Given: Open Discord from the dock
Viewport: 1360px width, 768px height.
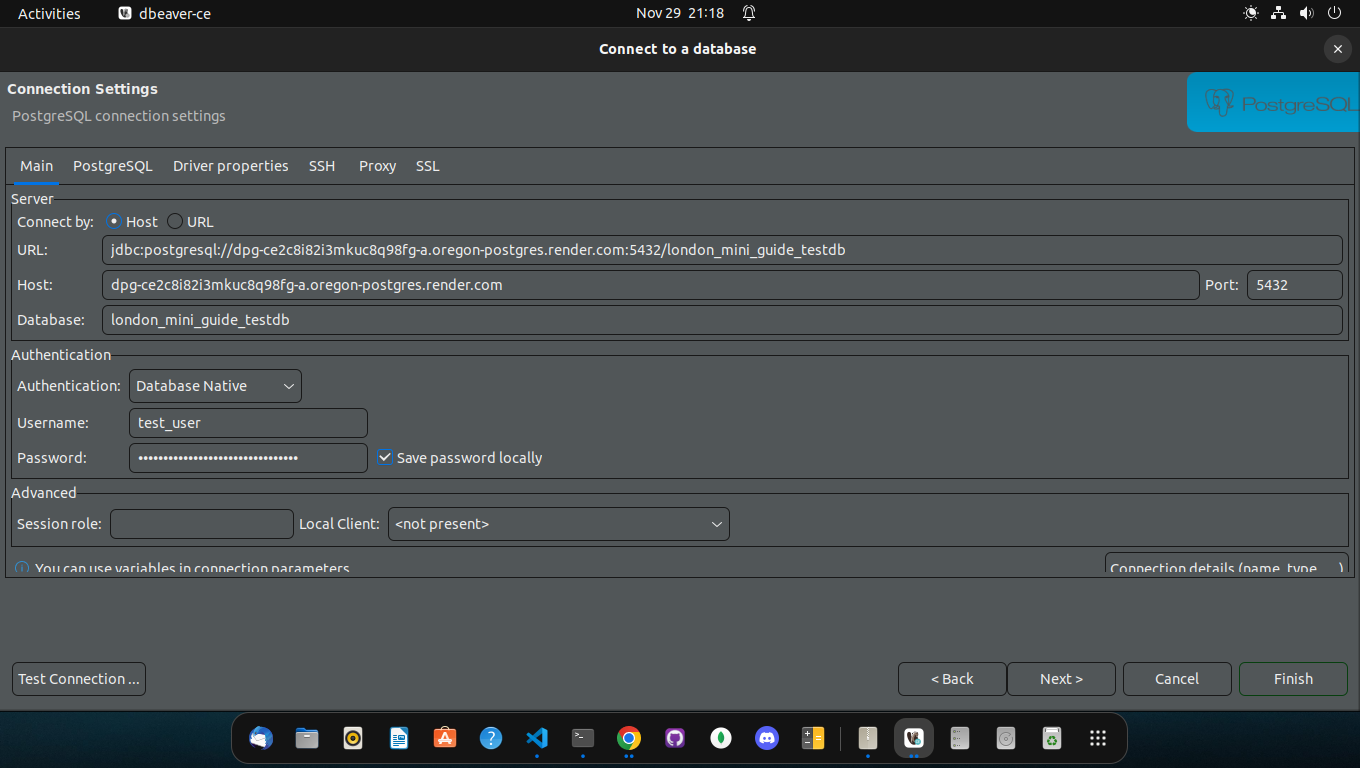Looking at the screenshot, I should pyautogui.click(x=767, y=738).
